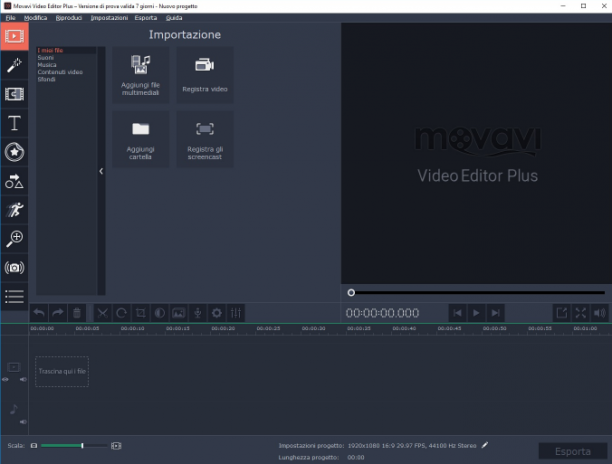Edit project settings with pencil icon
Viewport: 612px width, 464px height.
tap(485, 445)
